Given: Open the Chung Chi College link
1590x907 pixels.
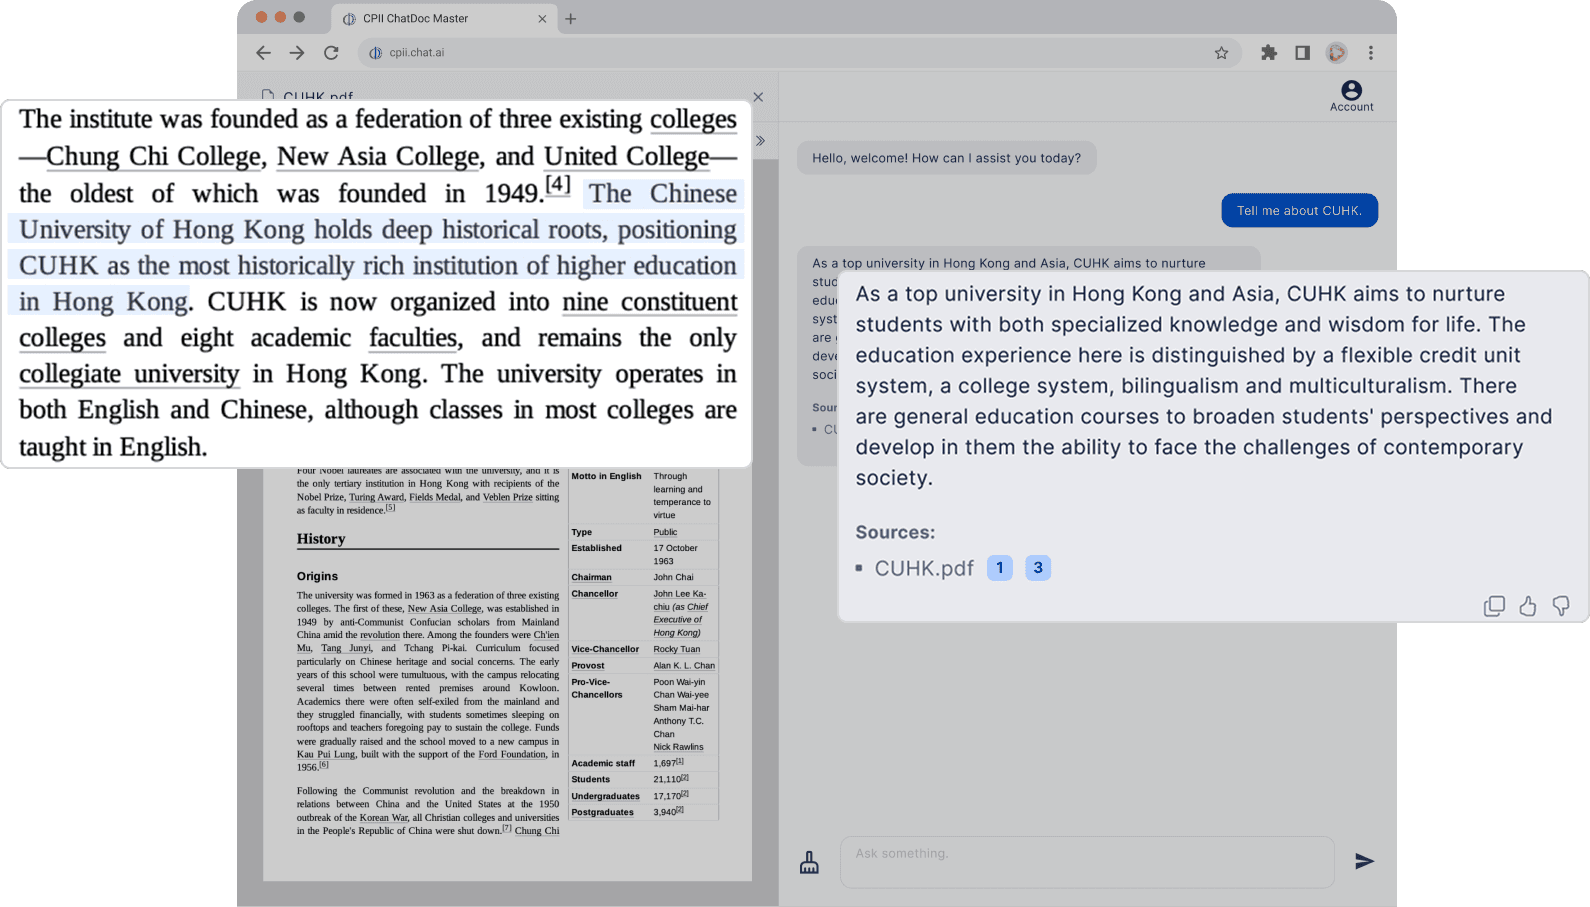Looking at the screenshot, I should pyautogui.click(x=153, y=157).
